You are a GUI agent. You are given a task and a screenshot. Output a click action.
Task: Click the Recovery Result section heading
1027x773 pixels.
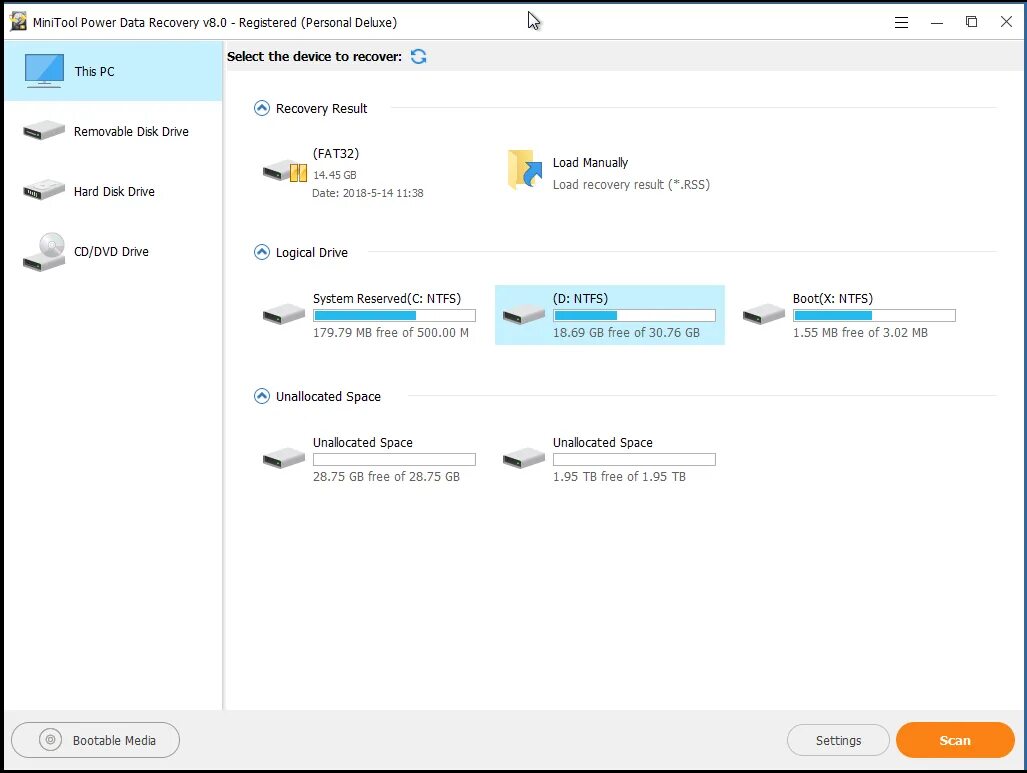(322, 109)
